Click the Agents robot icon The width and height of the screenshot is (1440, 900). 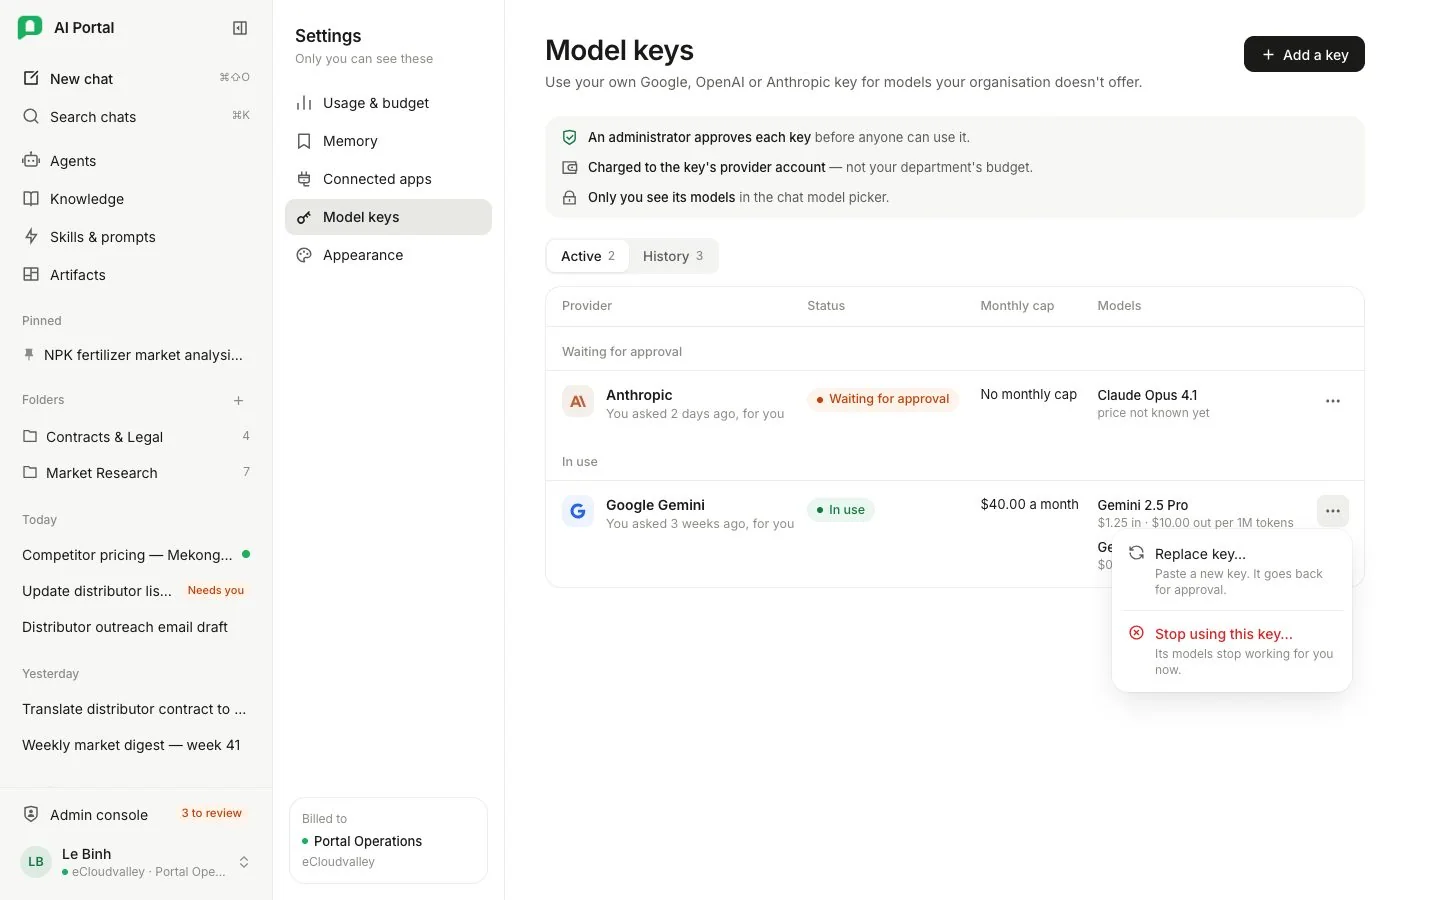31,160
